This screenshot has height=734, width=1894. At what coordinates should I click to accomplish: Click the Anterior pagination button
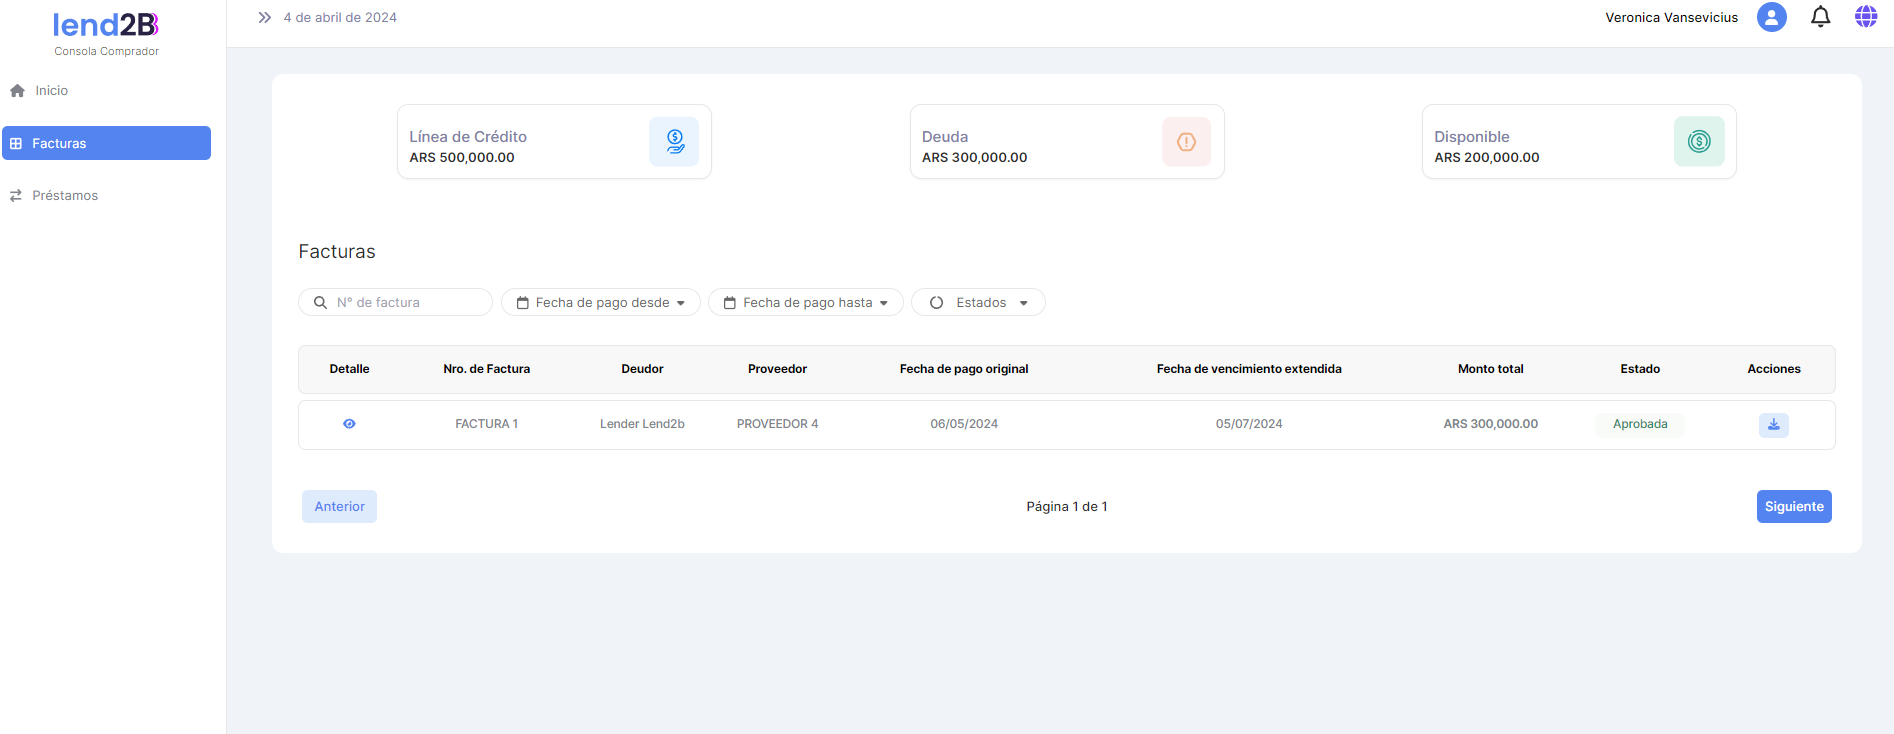[339, 506]
